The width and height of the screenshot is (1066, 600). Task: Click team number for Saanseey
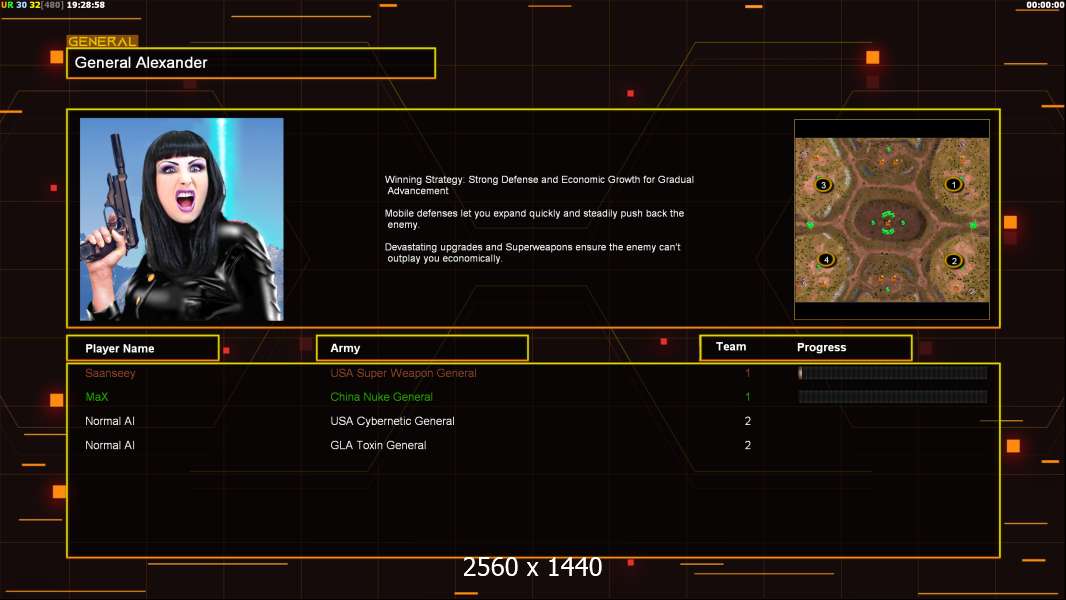pyautogui.click(x=747, y=373)
